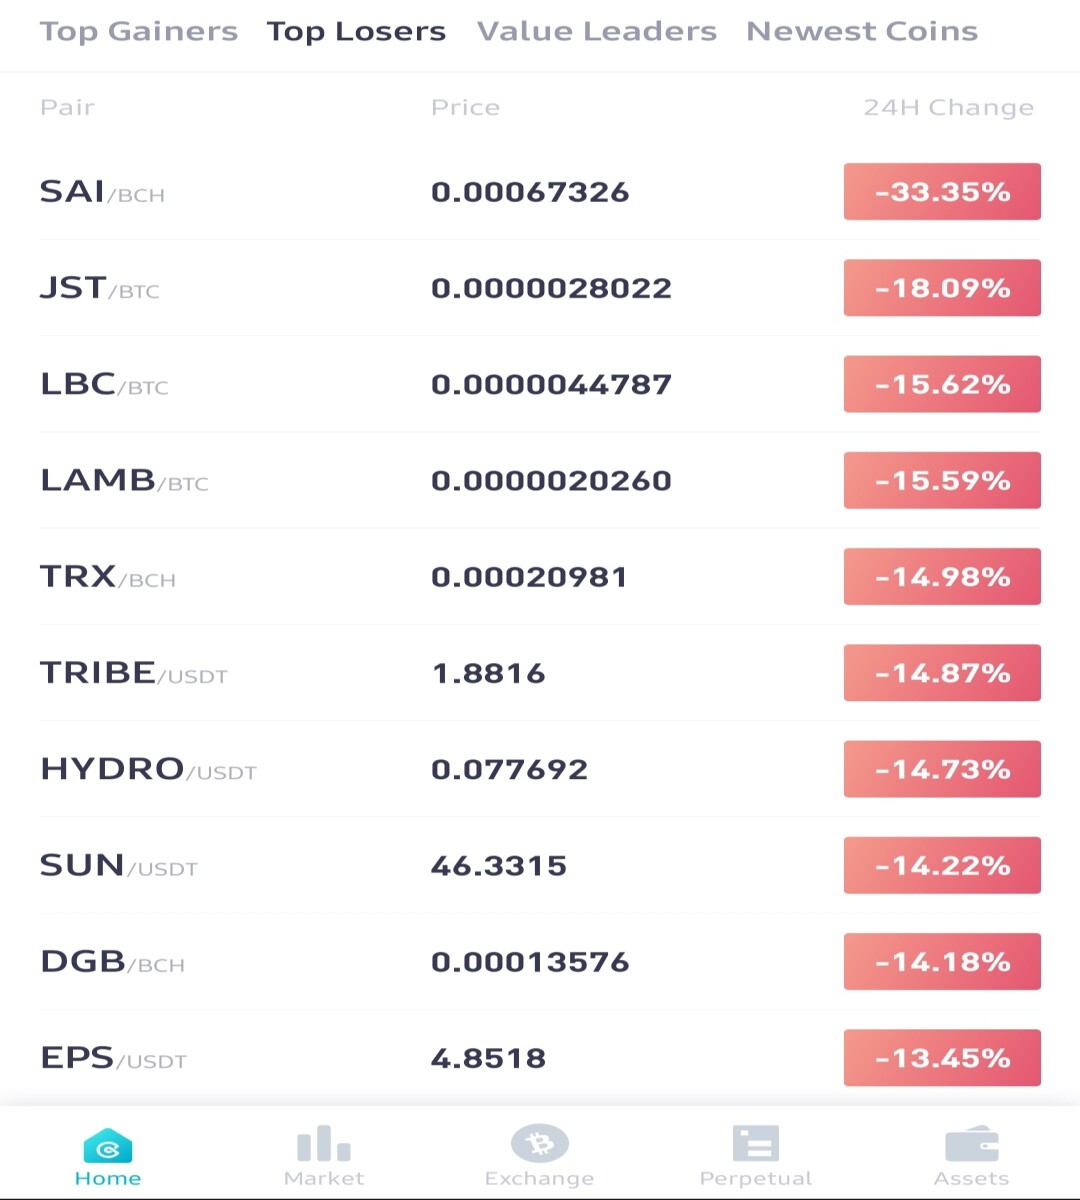The image size is (1080, 1200).
Task: Tap the -33.35% change badge
Action: 942,191
